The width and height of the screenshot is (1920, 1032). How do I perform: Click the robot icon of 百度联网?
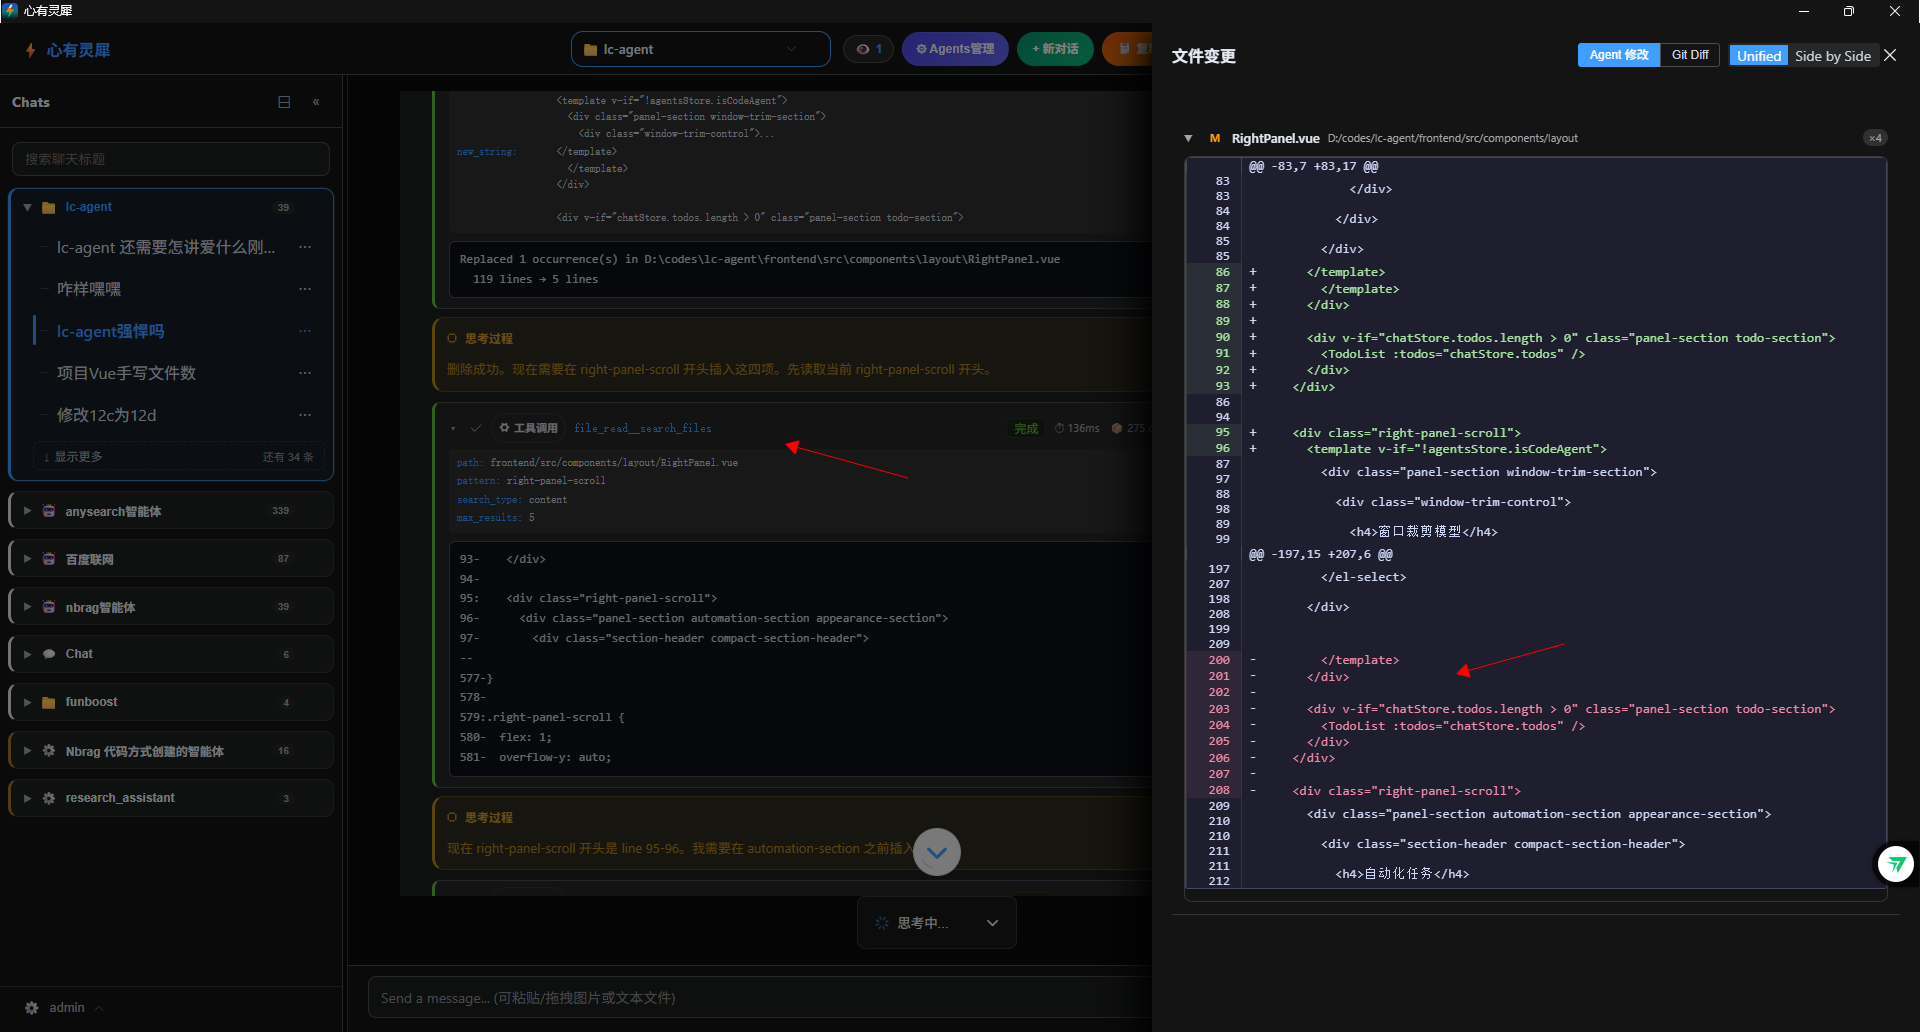click(48, 559)
